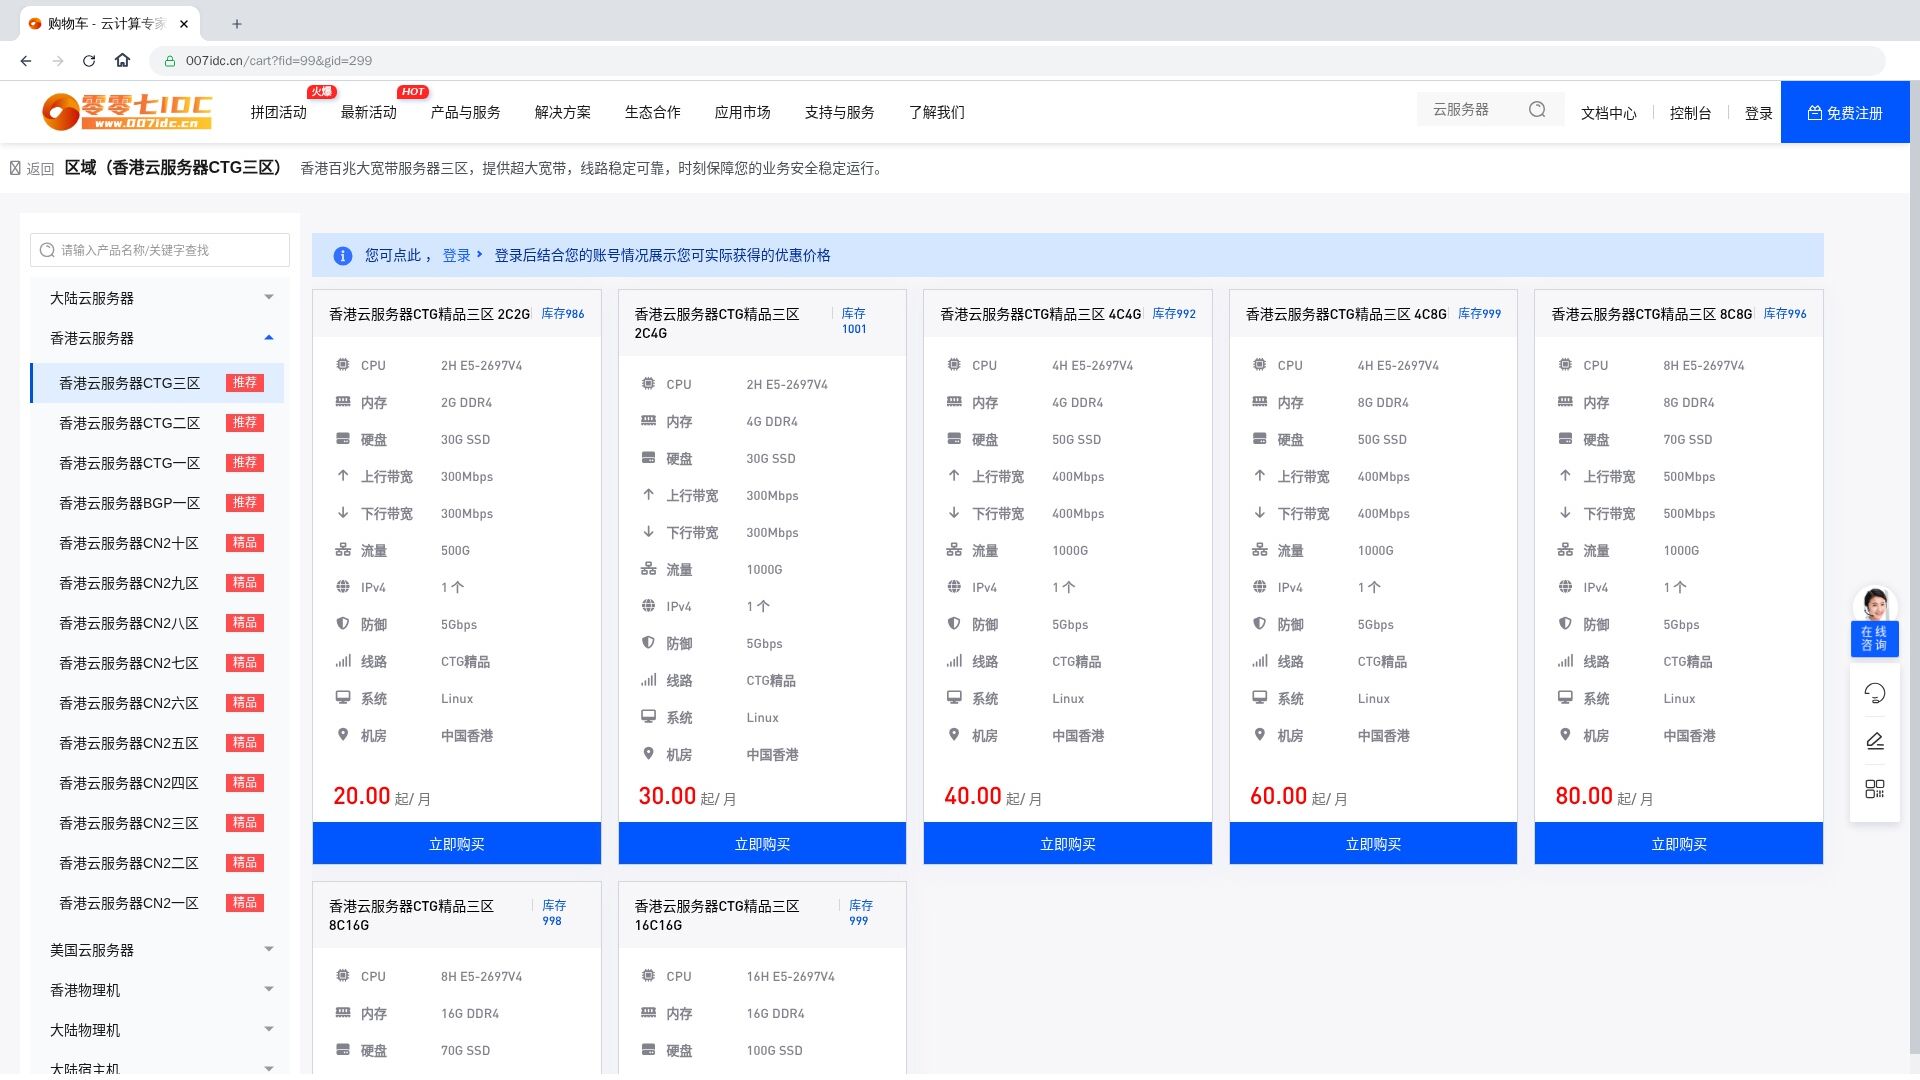Click the 库存992 stock label

pos(1174,314)
